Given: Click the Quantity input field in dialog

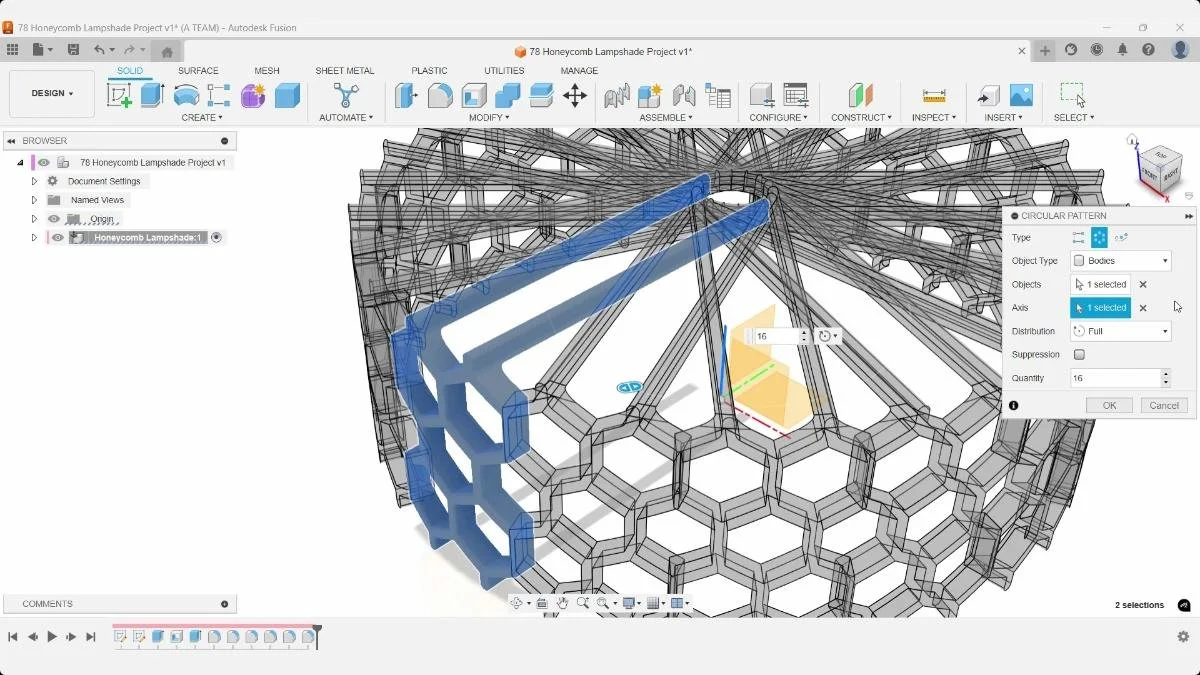Looking at the screenshot, I should click(1115, 378).
